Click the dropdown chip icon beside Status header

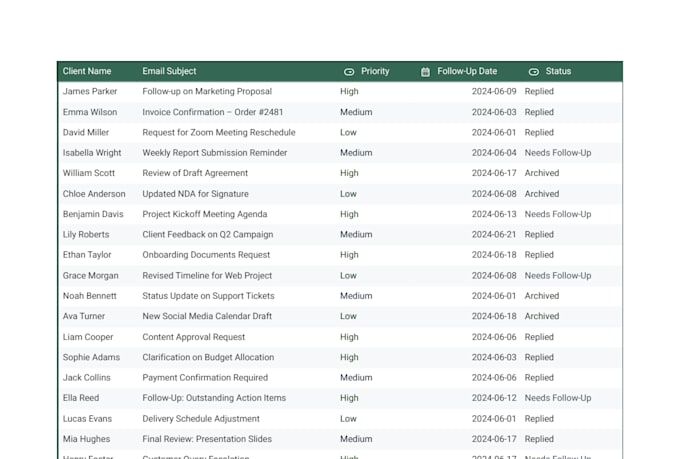click(x=534, y=72)
